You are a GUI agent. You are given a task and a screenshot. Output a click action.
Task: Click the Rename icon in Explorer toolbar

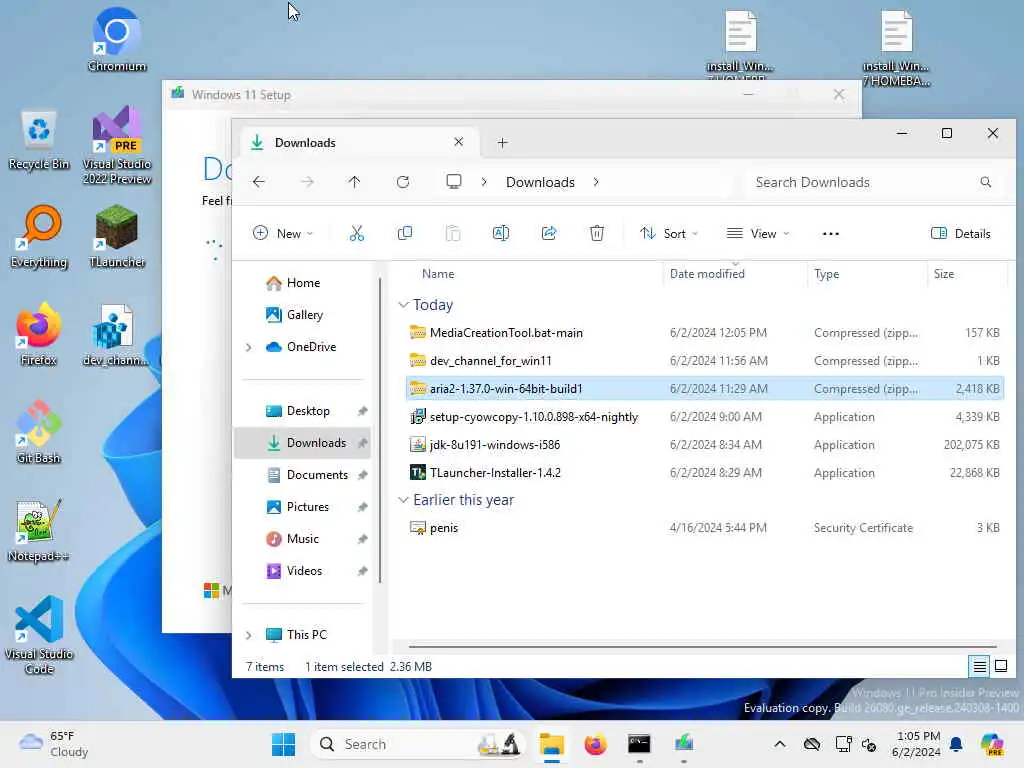coord(501,233)
